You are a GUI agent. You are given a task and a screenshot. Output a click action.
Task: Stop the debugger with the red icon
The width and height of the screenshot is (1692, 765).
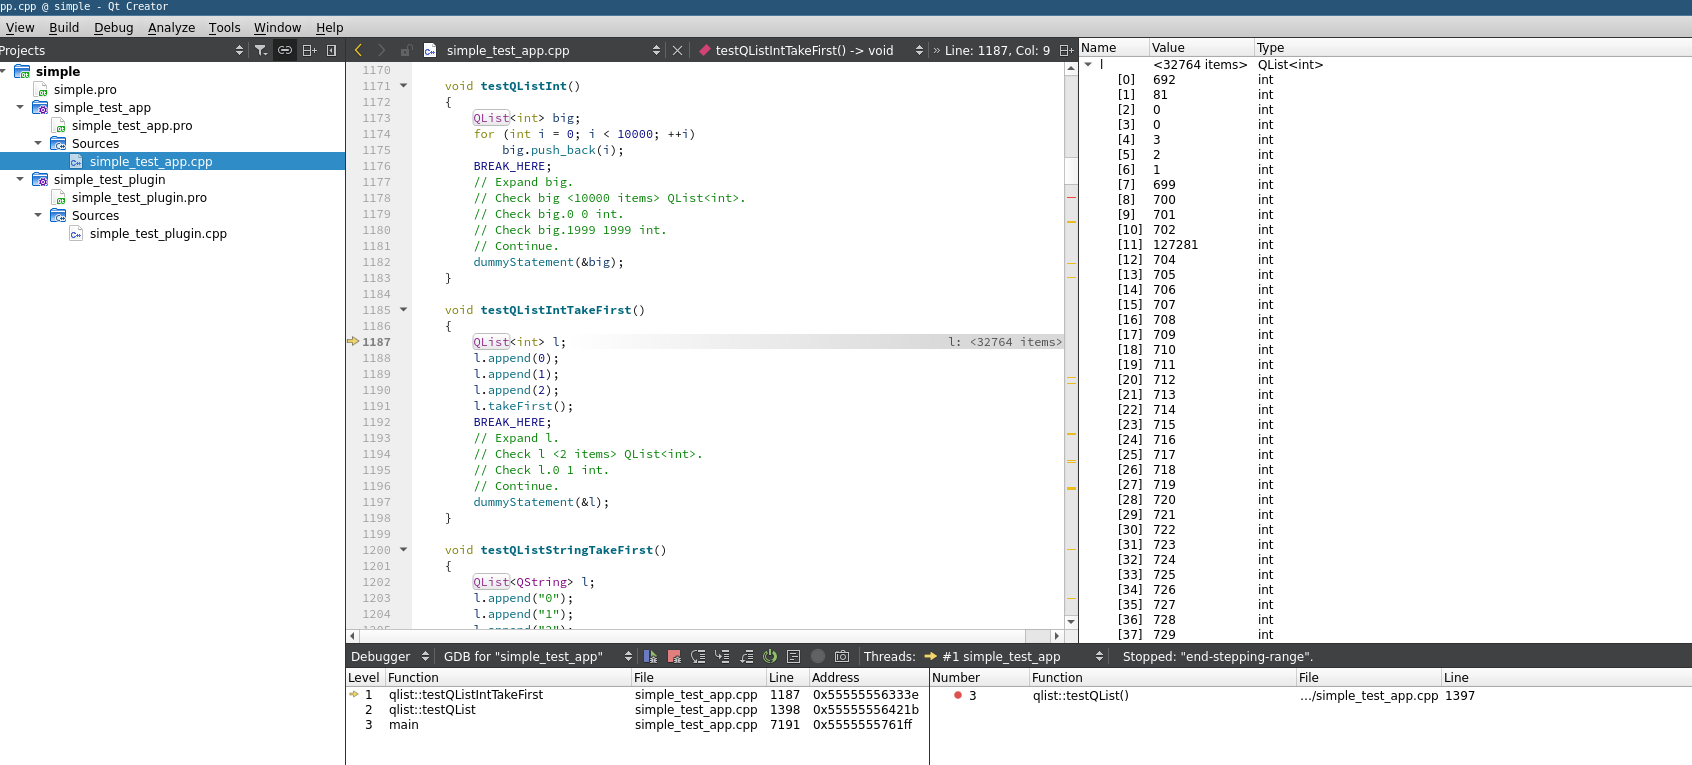674,657
